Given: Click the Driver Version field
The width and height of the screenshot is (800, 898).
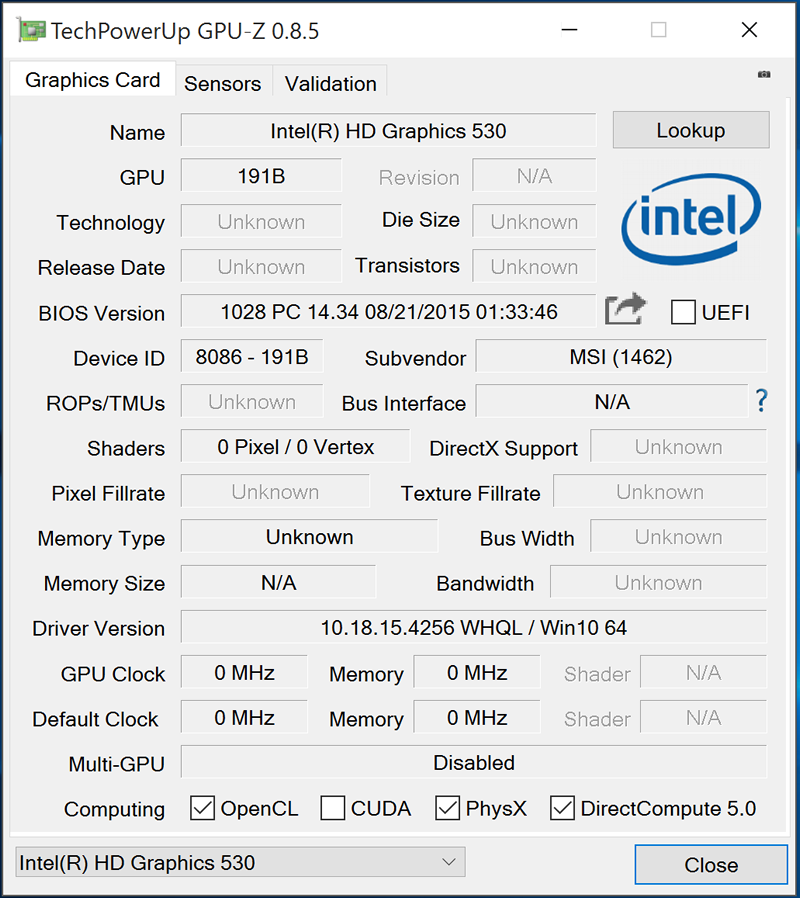Looking at the screenshot, I should 474,627.
